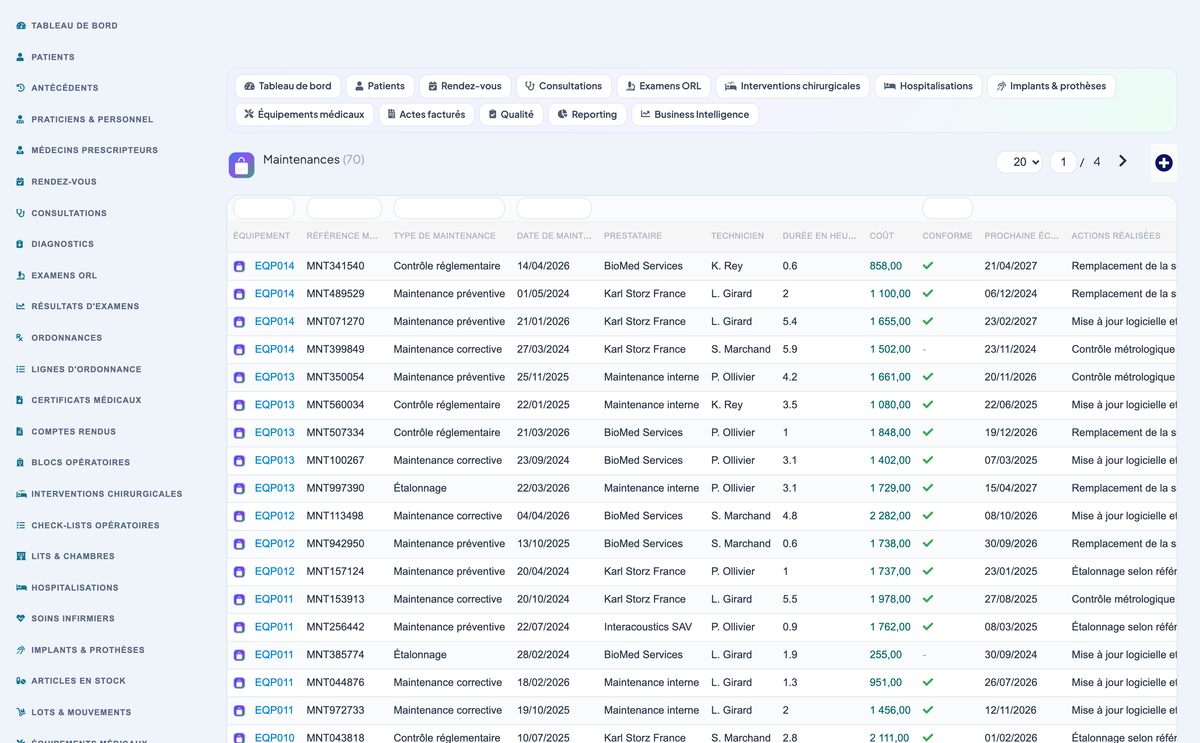This screenshot has width=1200, height=743.
Task: Open Résultats d'examens sidebar icon
Action: point(20,306)
